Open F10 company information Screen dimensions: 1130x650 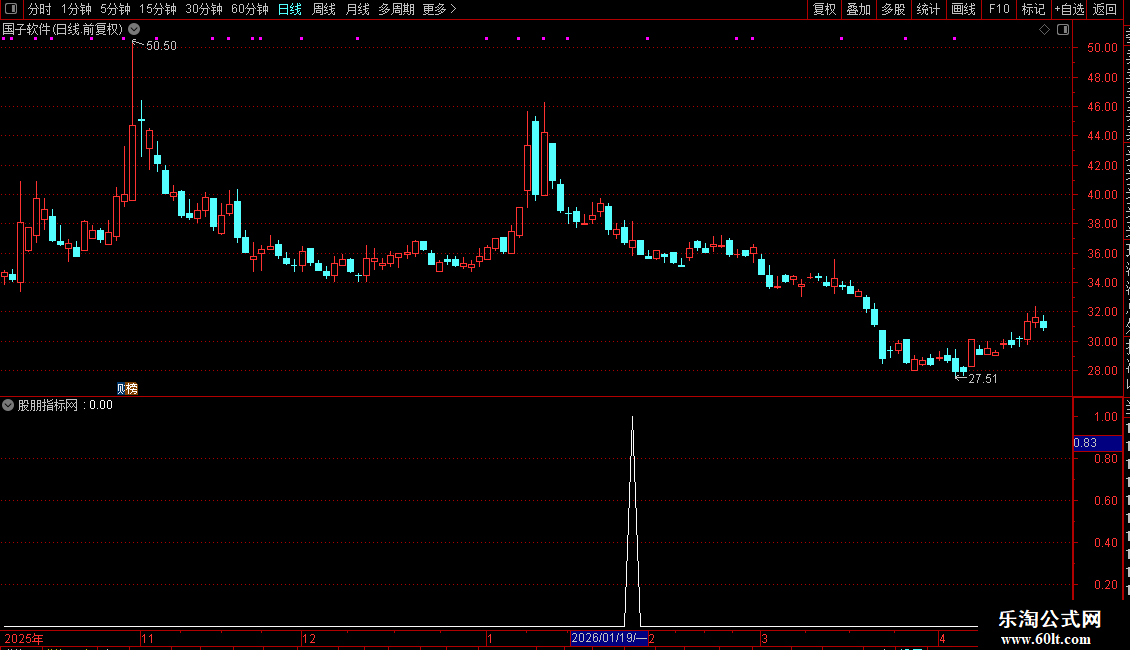(x=999, y=9)
